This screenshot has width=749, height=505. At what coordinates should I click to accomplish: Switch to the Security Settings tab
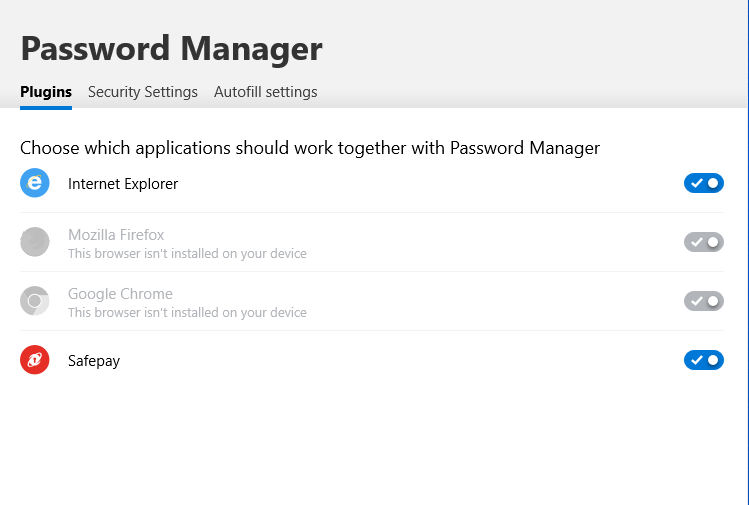pyautogui.click(x=143, y=92)
